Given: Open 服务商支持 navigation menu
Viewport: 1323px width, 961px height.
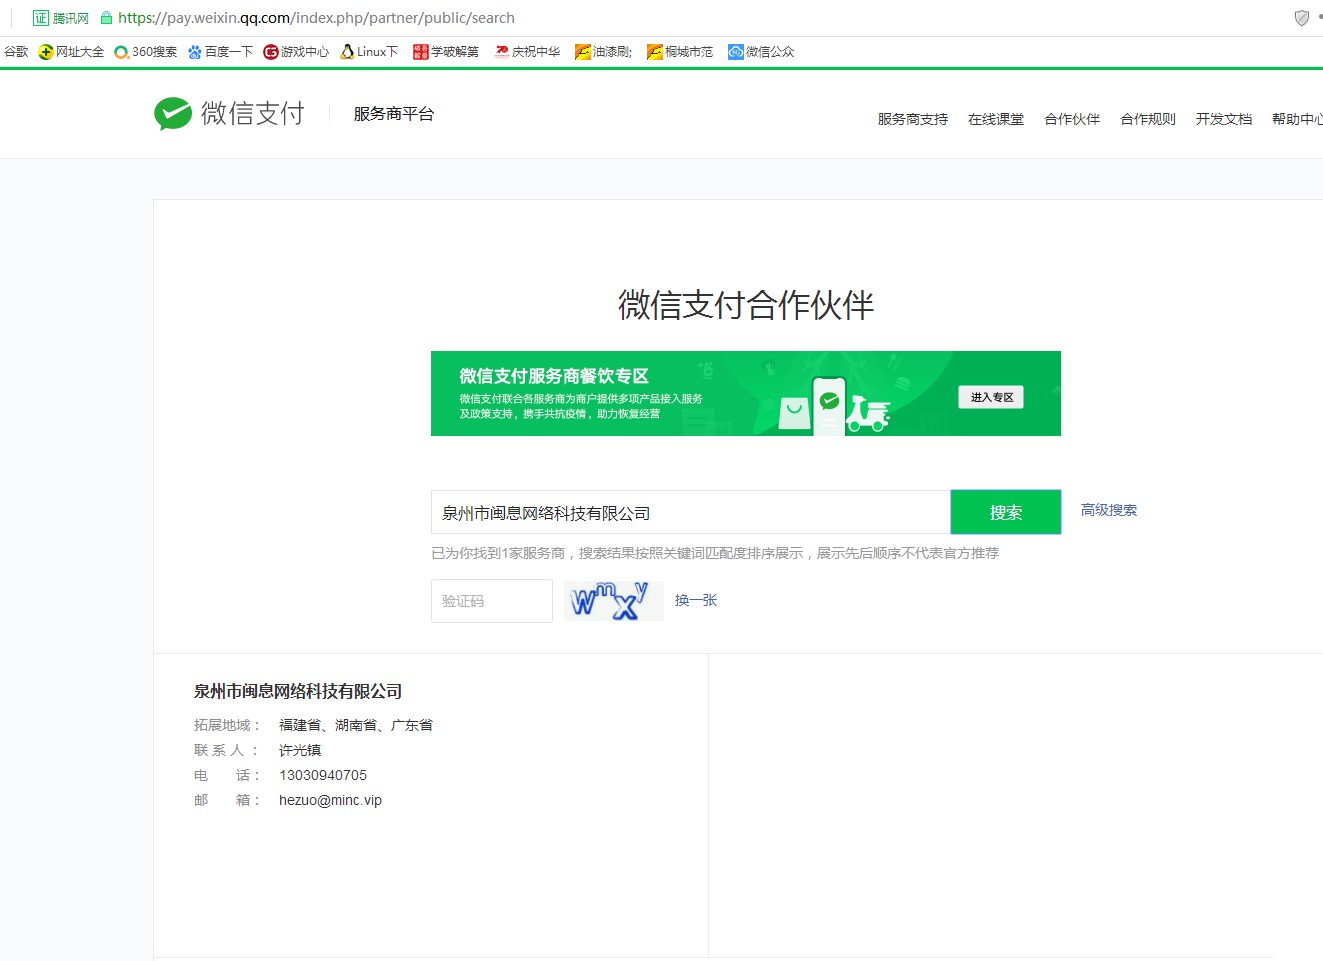Looking at the screenshot, I should point(912,119).
